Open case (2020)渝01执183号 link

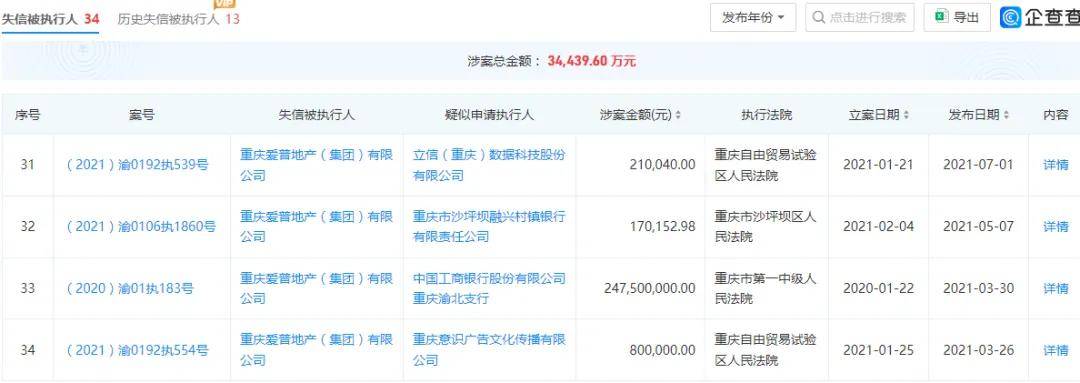[129, 289]
